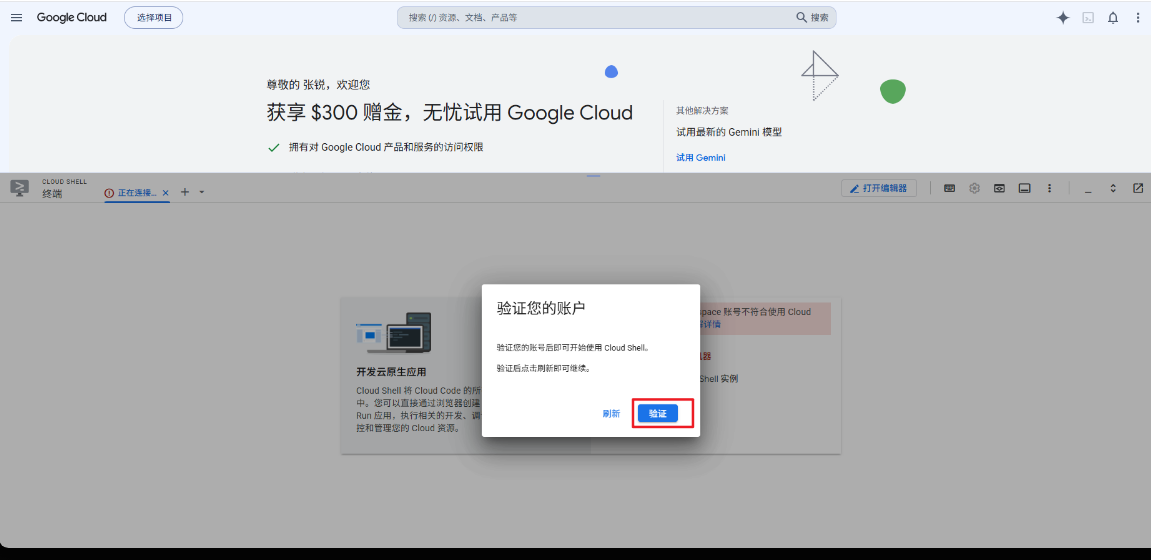This screenshot has width=1151, height=560.
Task: Click the web preview icon
Action: (x=999, y=189)
